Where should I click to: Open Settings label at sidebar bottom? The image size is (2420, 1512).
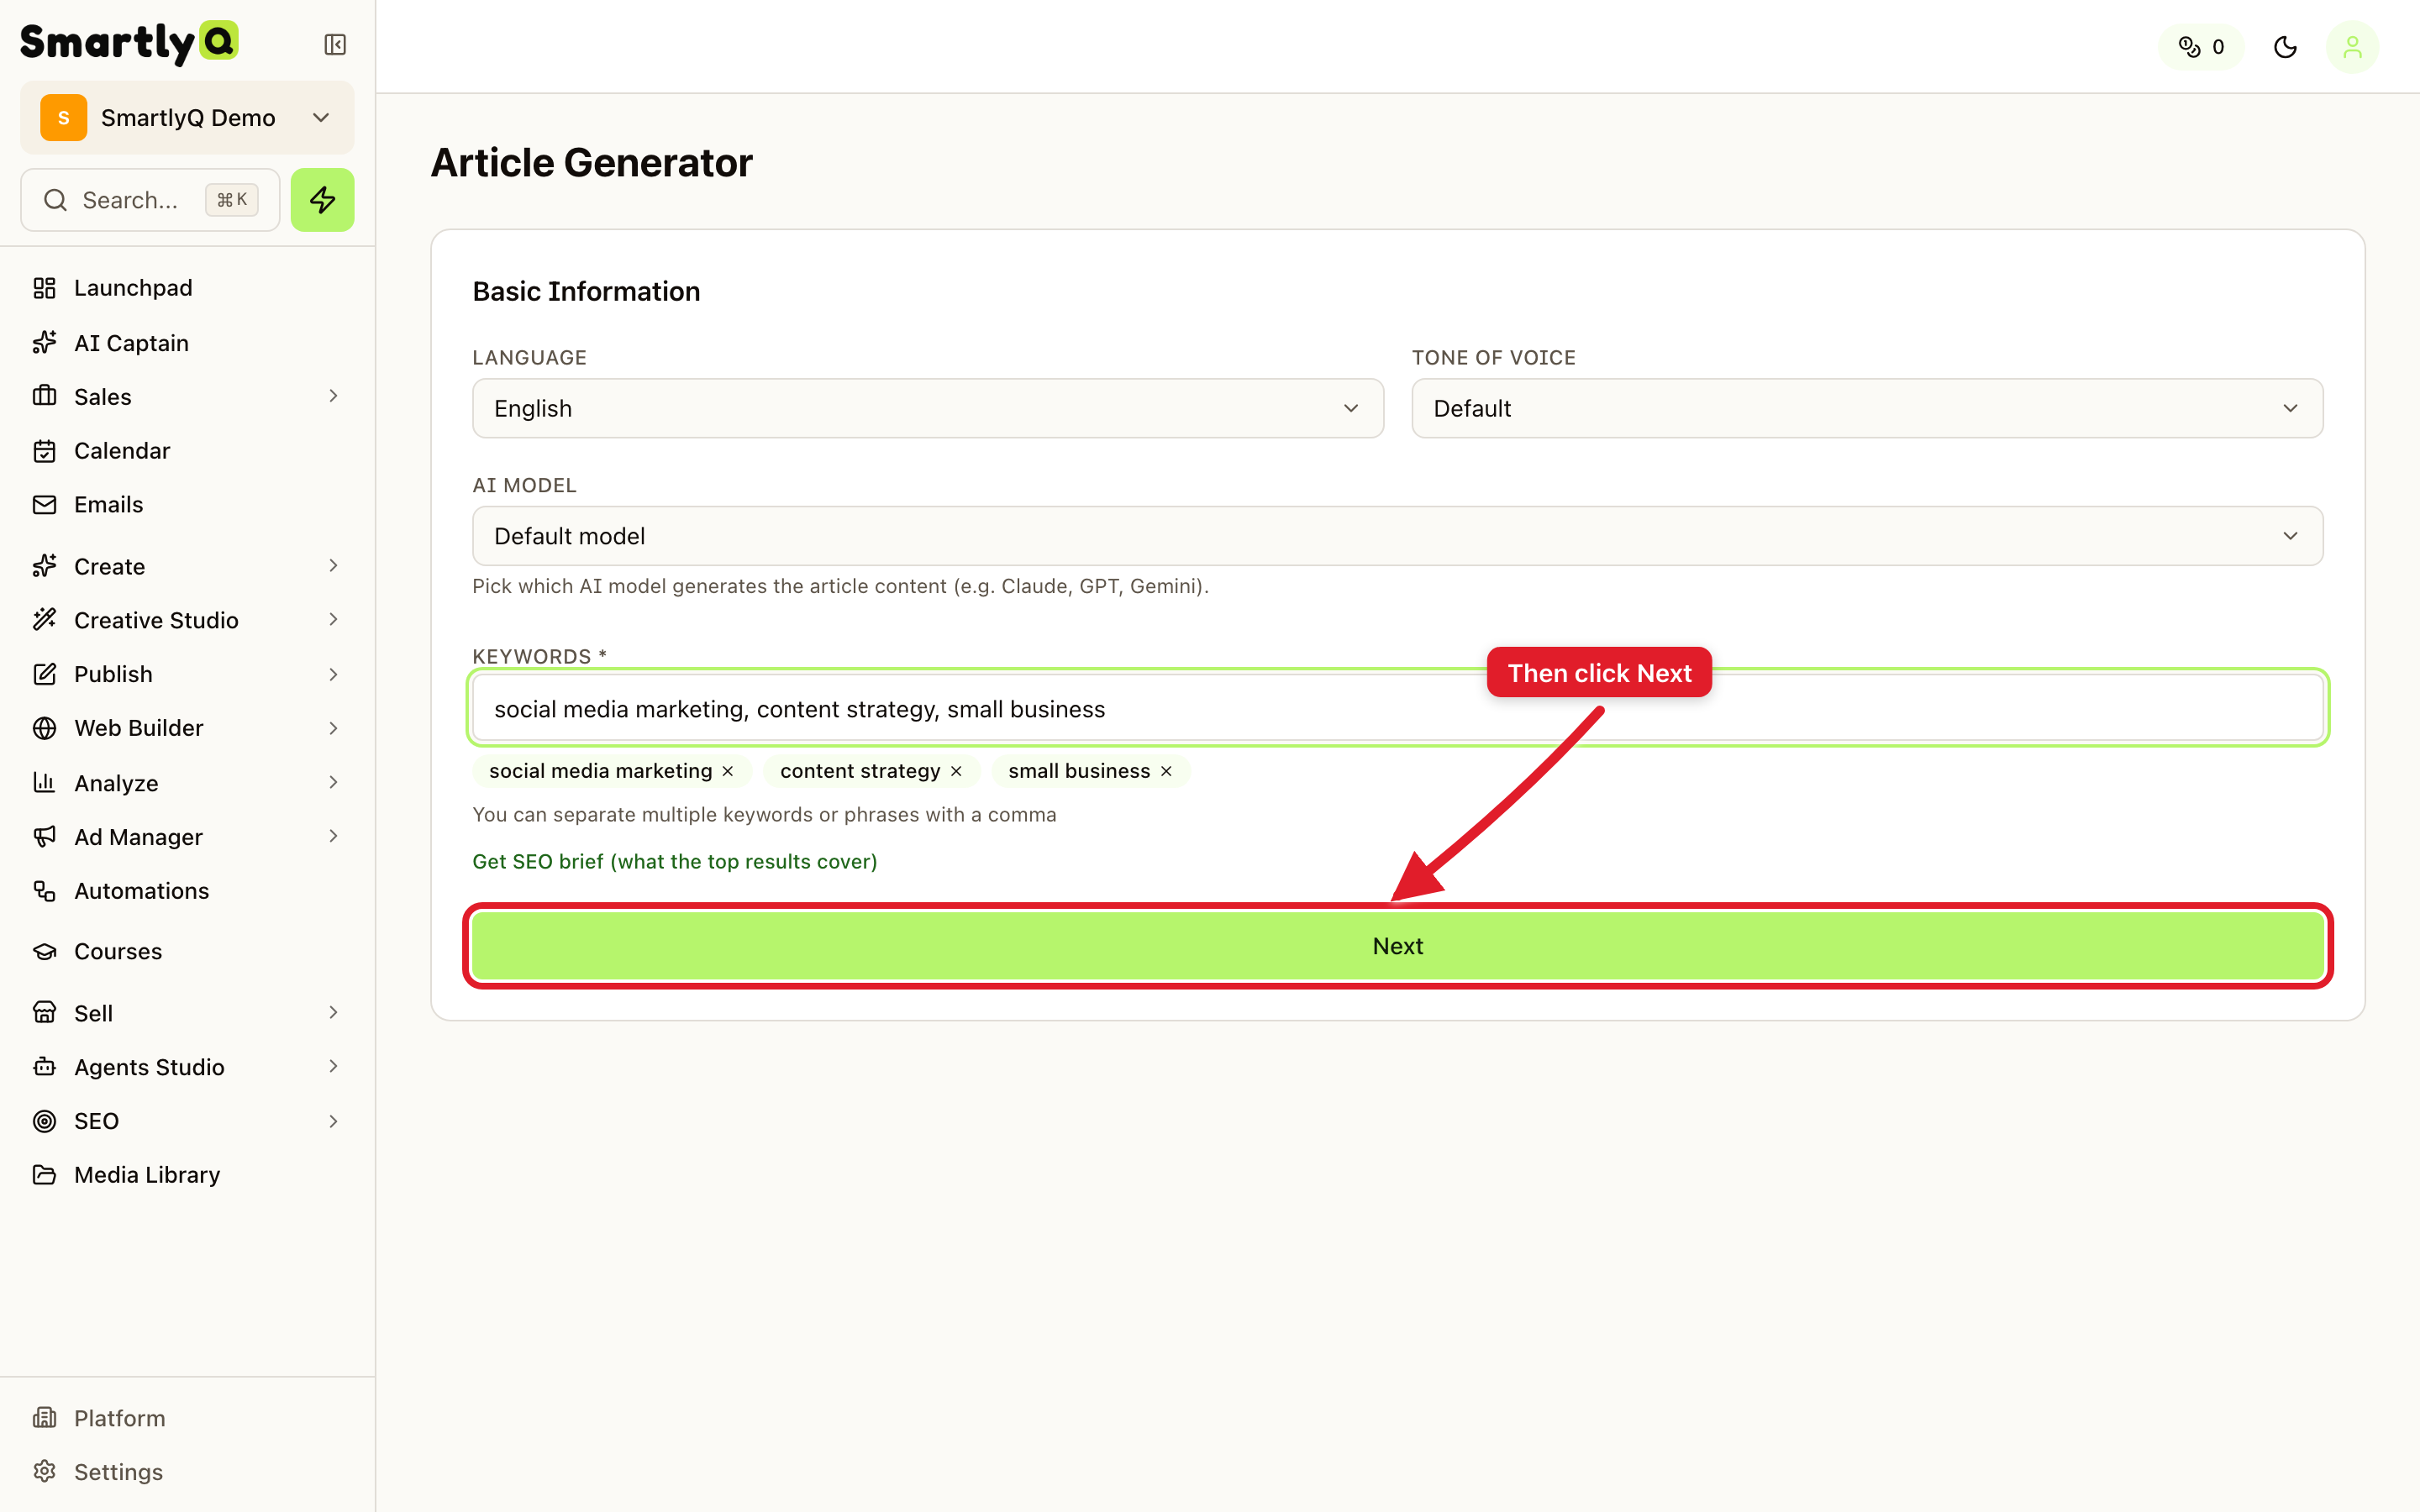[x=118, y=1472]
